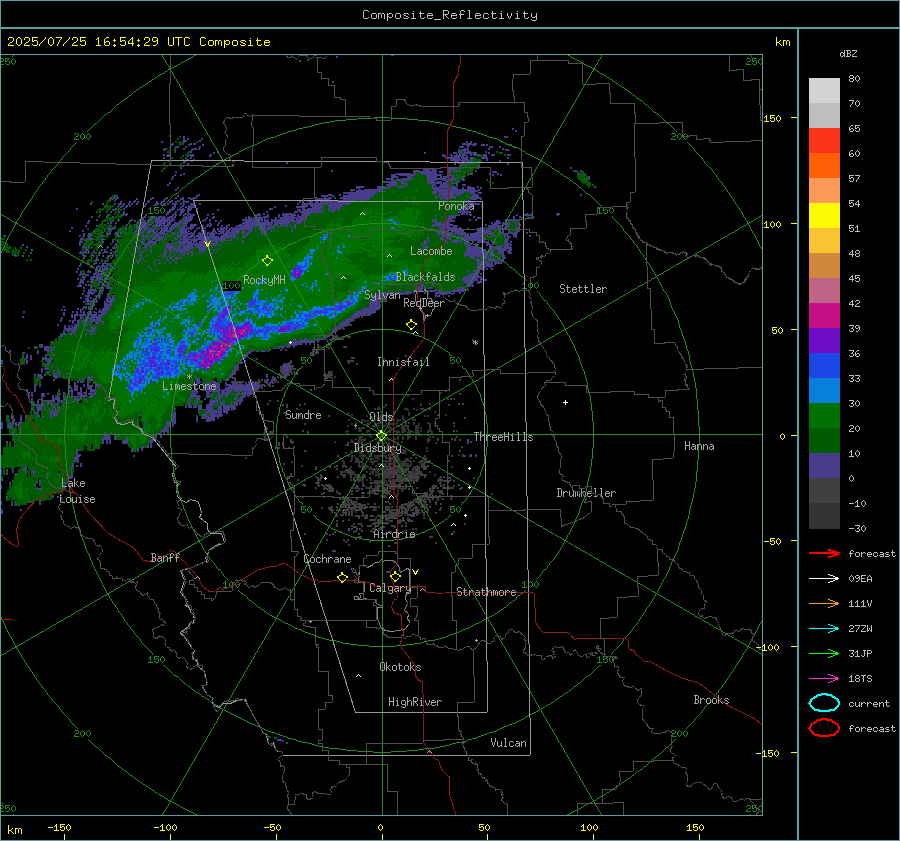Click the 'current' legend label
Viewport: 900px width, 841px height.
(869, 703)
